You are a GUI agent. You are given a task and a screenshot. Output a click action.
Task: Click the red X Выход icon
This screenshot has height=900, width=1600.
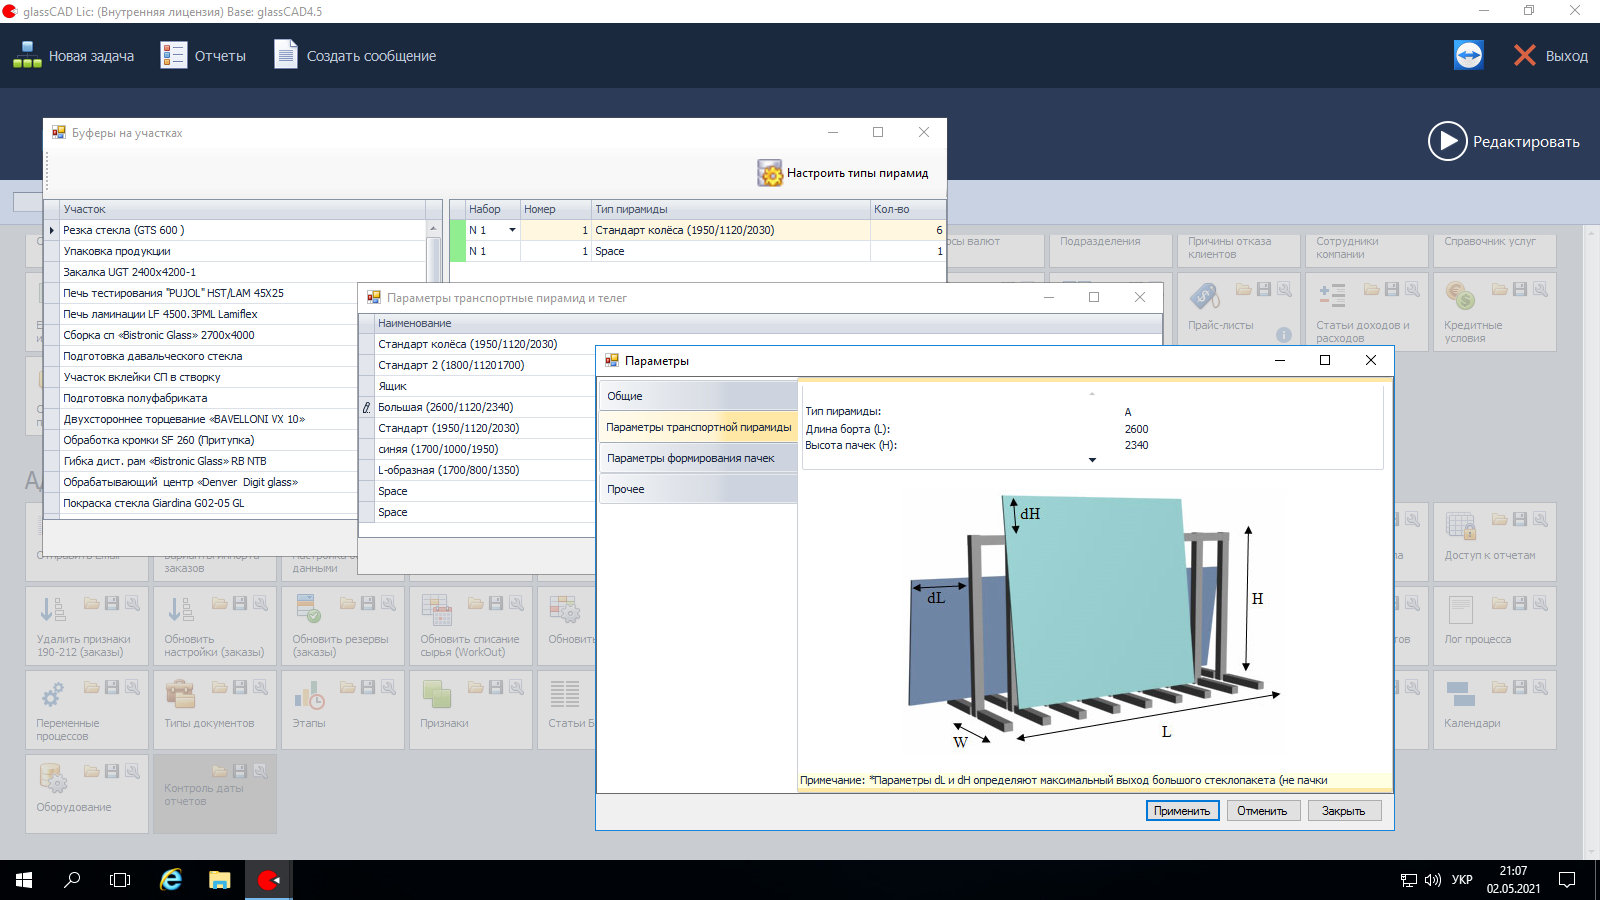1524,55
